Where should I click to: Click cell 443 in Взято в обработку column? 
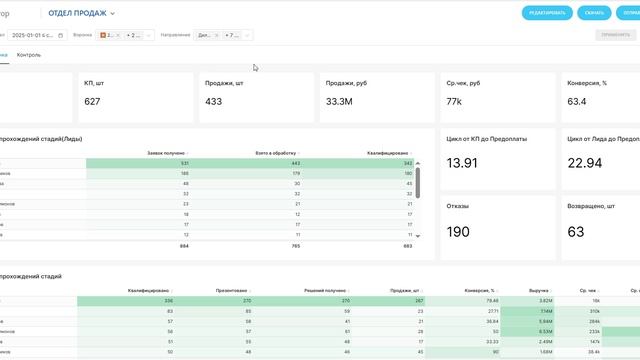coord(296,163)
